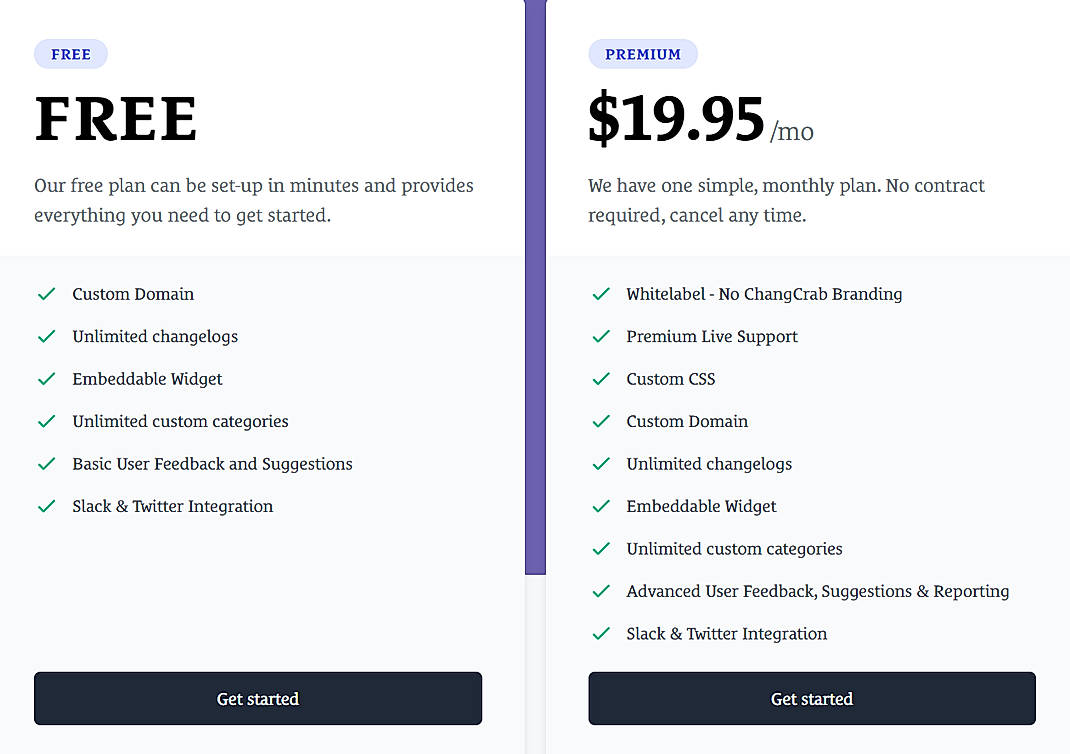Toggle the Basic User Feedback and Suggestions check

[46, 463]
